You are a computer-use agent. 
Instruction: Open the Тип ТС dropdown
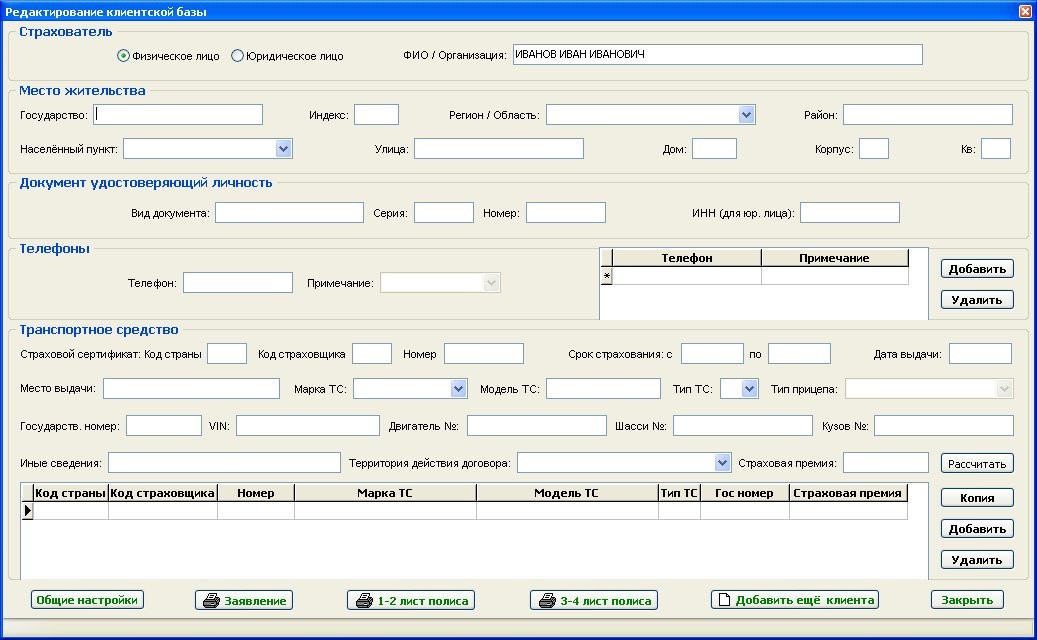(x=749, y=388)
